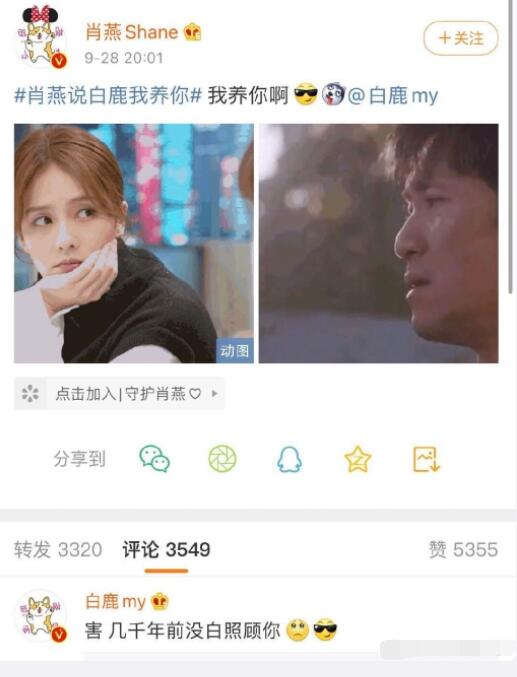Open 白鹿 my commenter avatar
This screenshot has height=677, width=517.
tap(41, 616)
